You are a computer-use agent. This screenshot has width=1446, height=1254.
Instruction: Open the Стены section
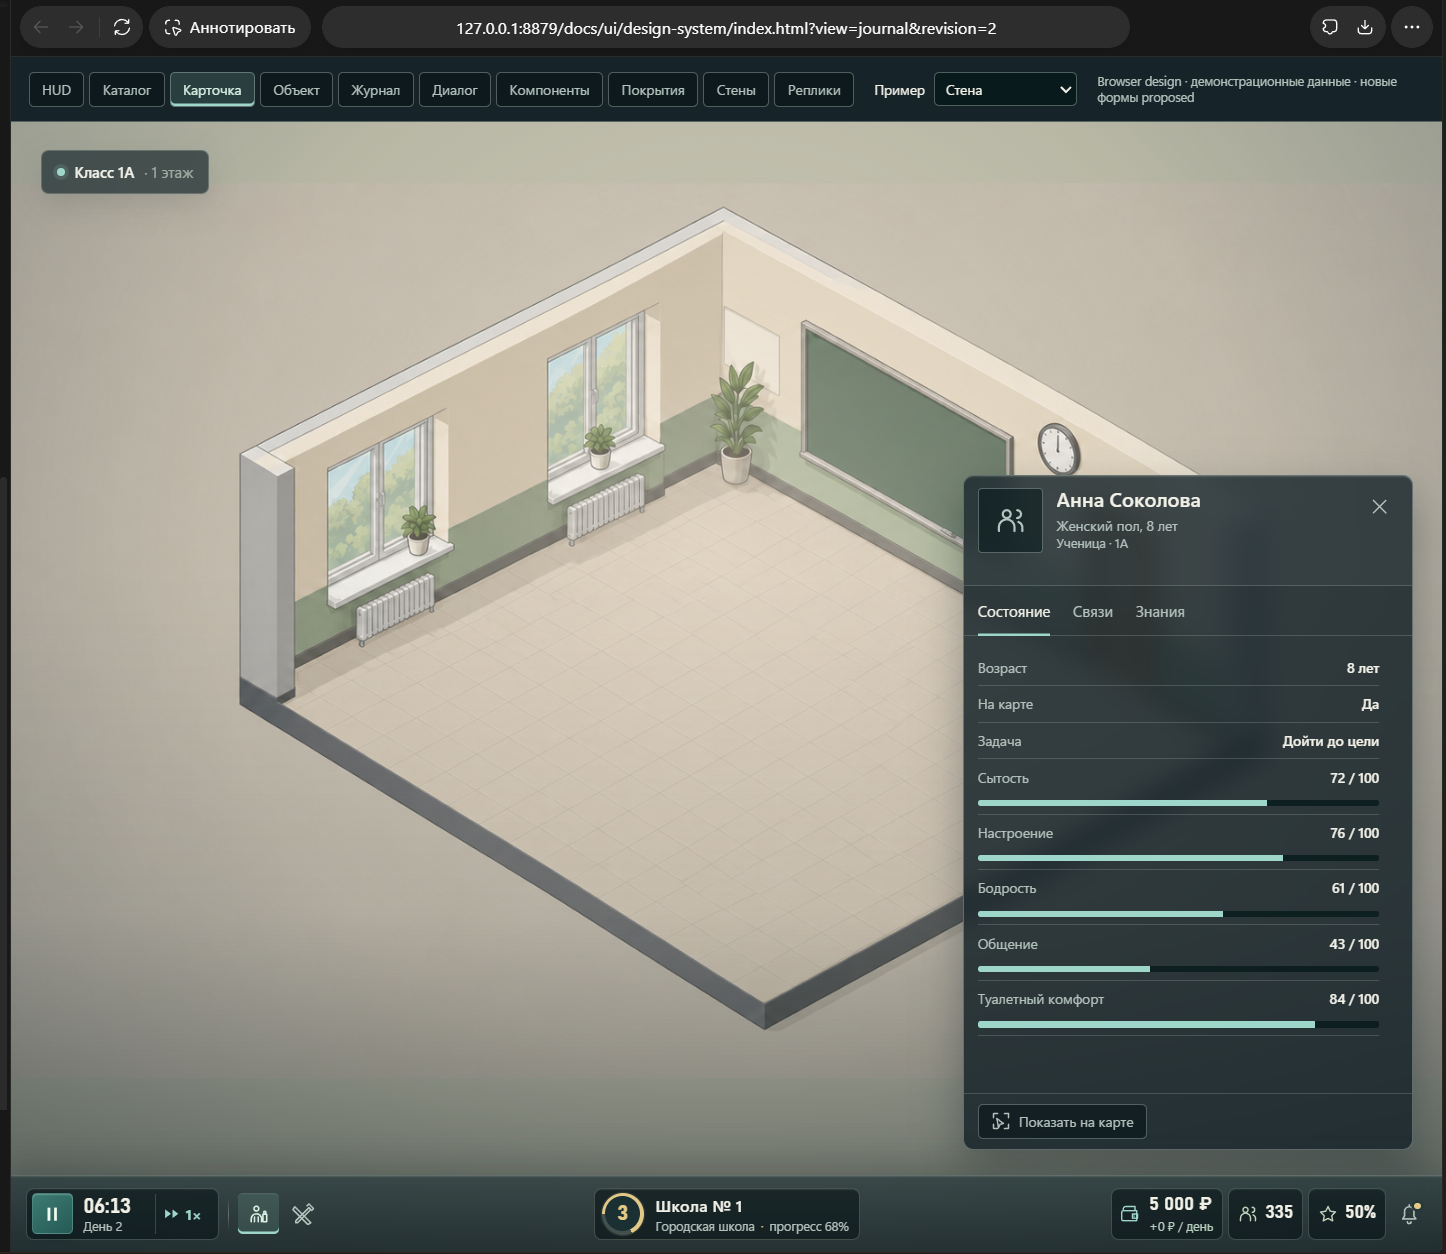736,90
